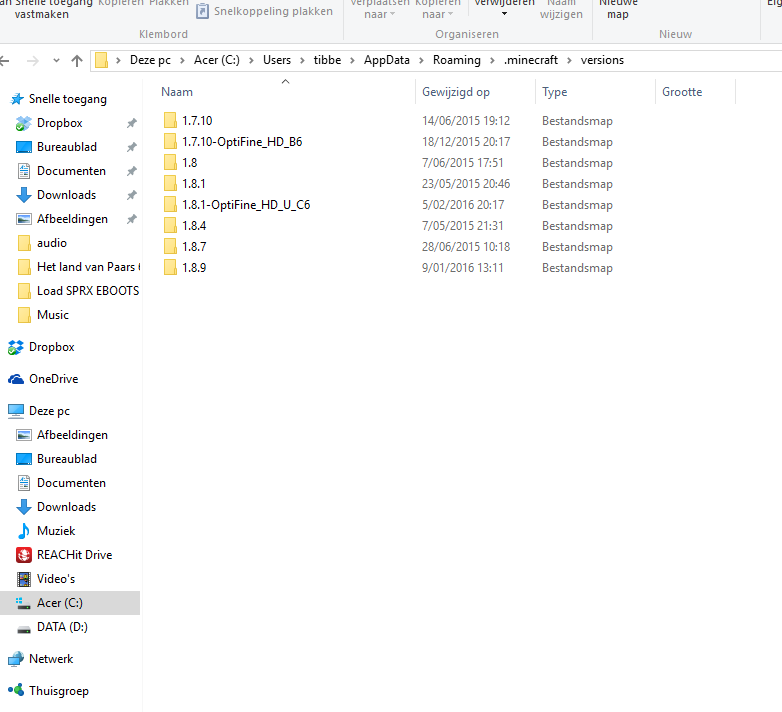
Task: Navigate to .minecraft in the address bar
Action: coord(531,60)
